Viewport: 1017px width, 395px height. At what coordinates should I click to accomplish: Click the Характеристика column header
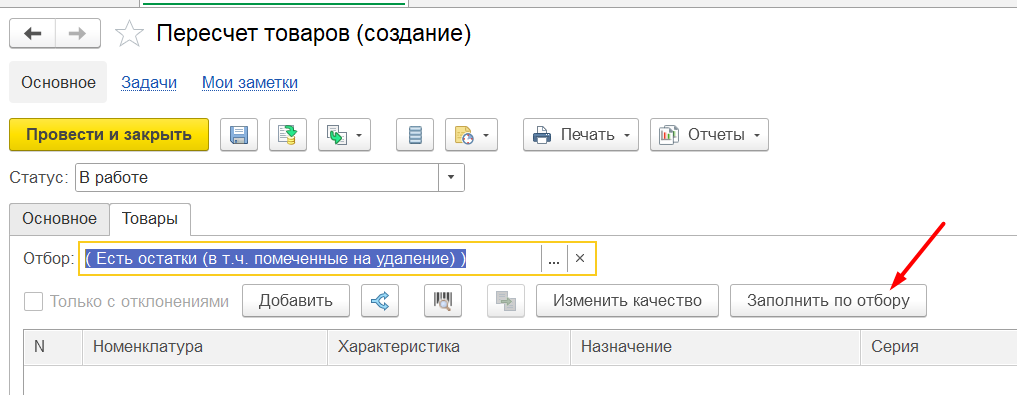click(449, 347)
